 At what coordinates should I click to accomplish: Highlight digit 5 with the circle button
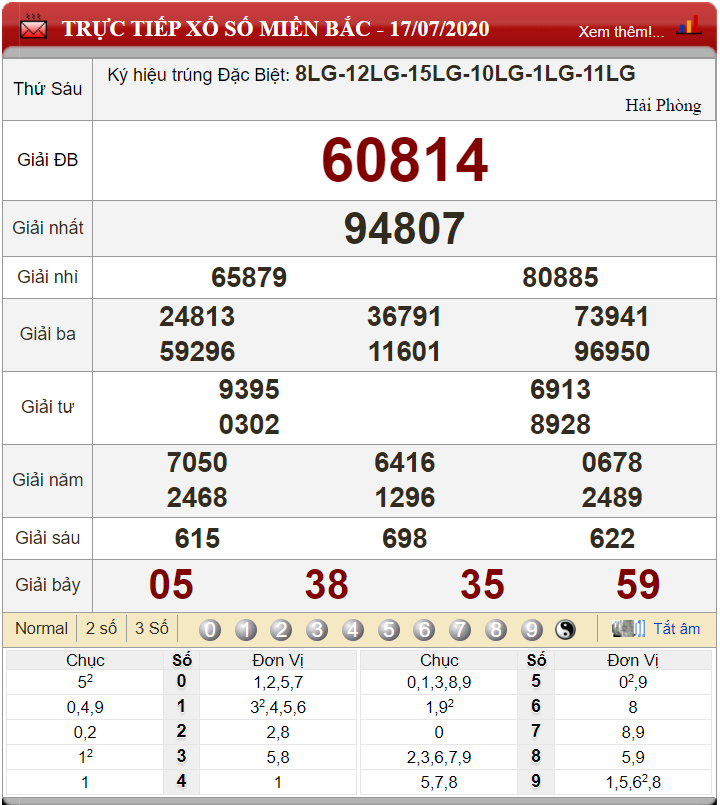point(389,629)
